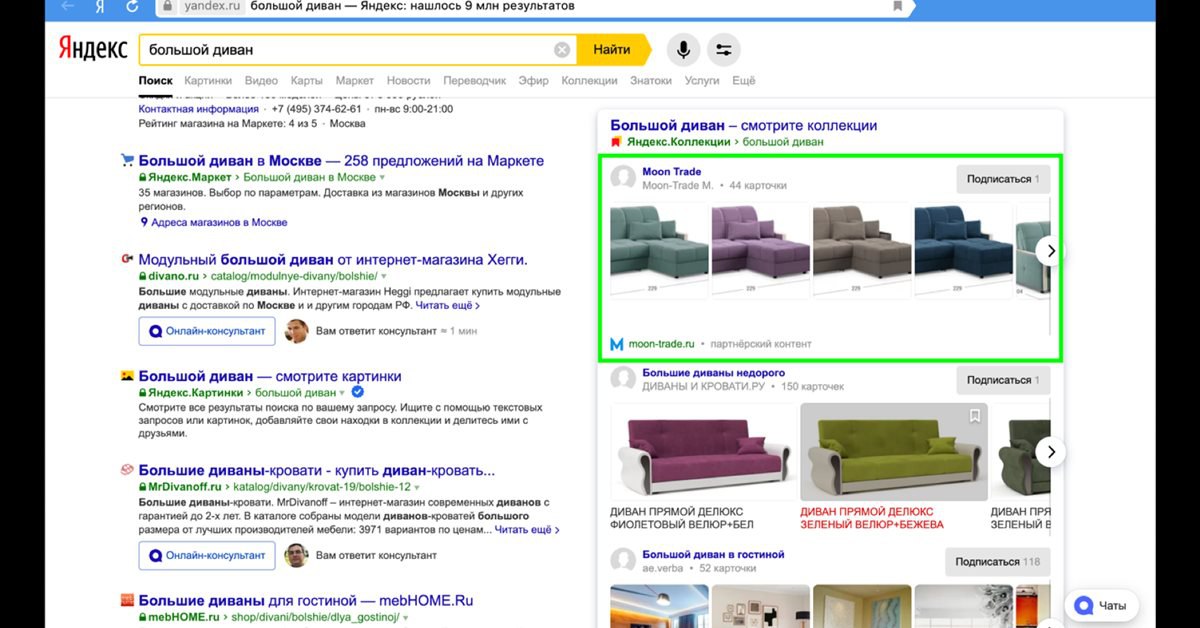Bookmark the page via address bar icon
Screen dimensions: 1200x628
pos(898,6)
